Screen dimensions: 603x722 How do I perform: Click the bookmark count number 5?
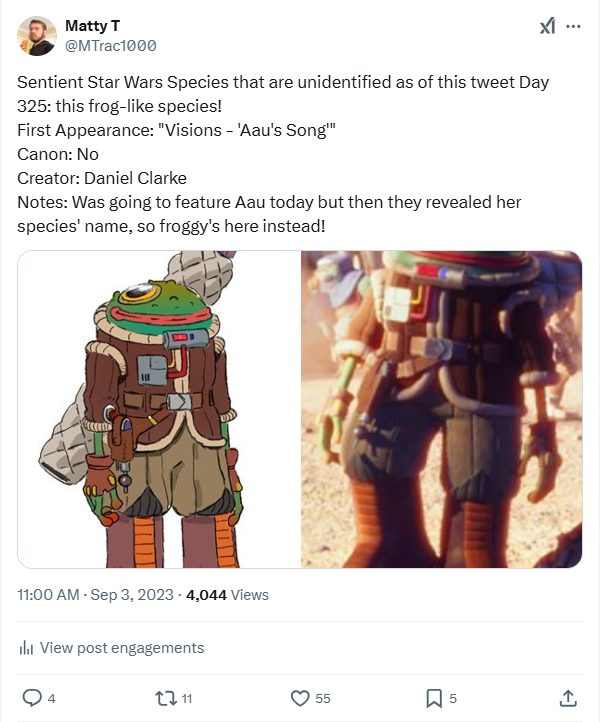click(x=453, y=698)
